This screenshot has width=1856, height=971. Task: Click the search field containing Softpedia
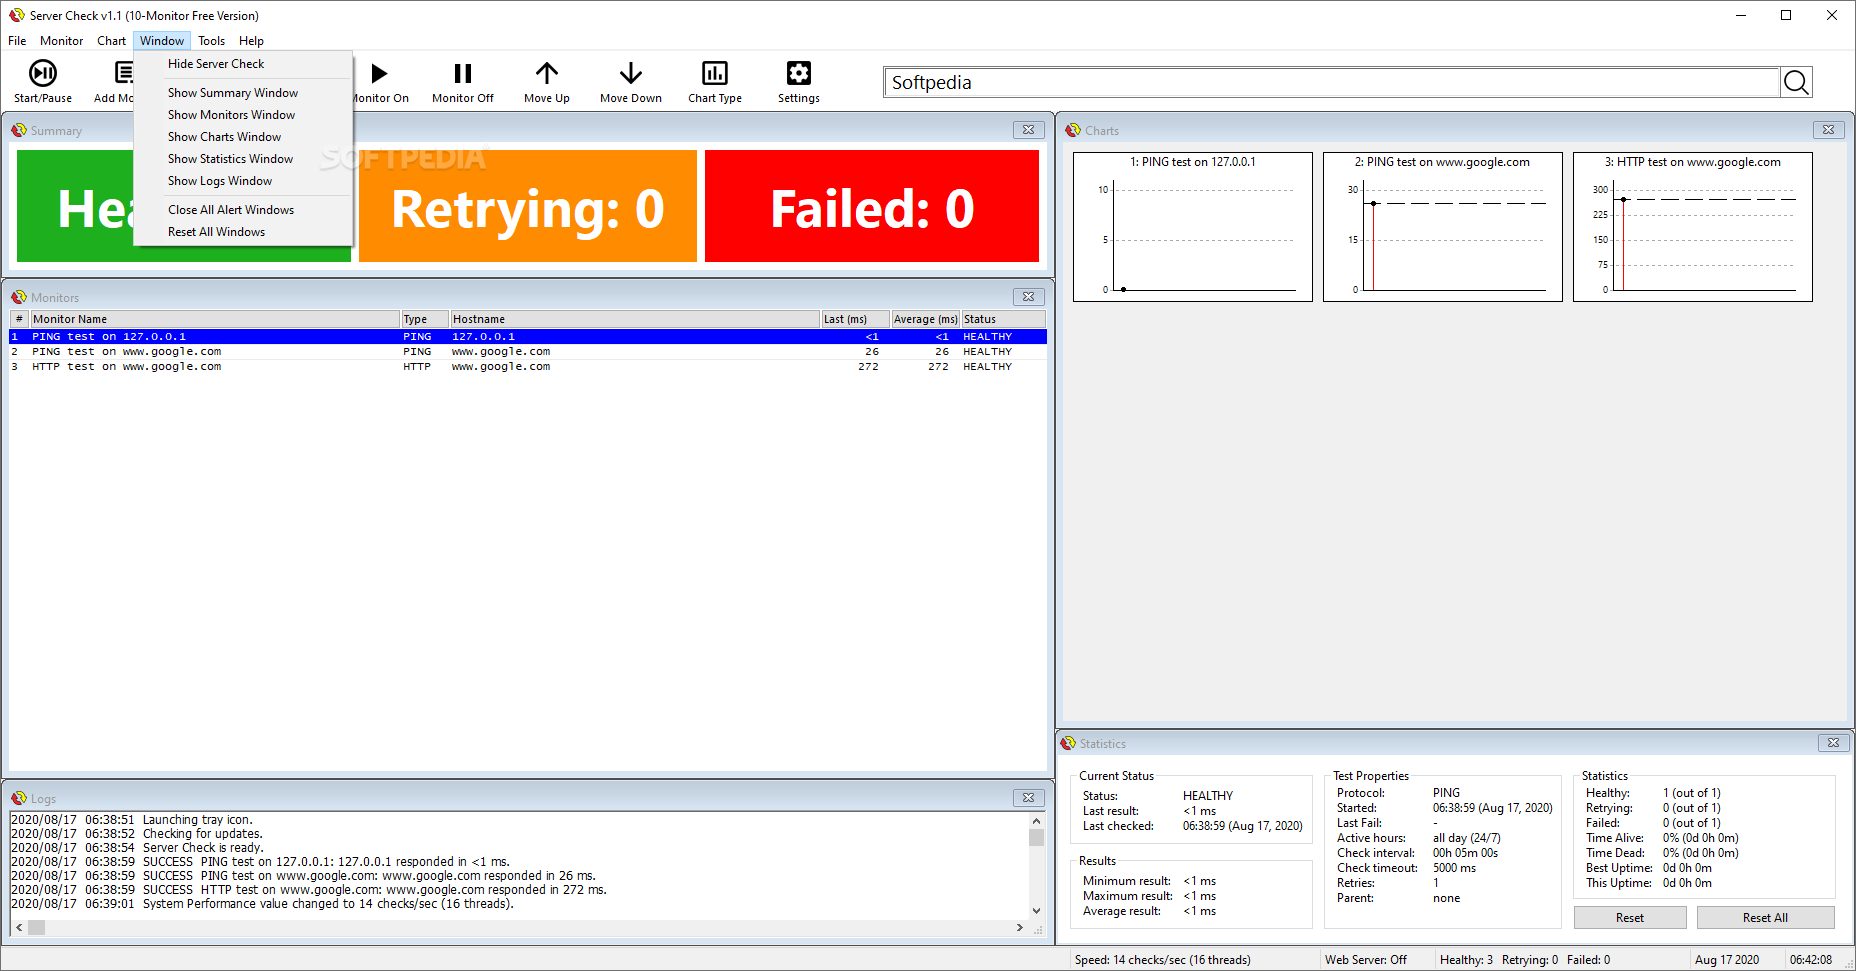click(x=1331, y=82)
